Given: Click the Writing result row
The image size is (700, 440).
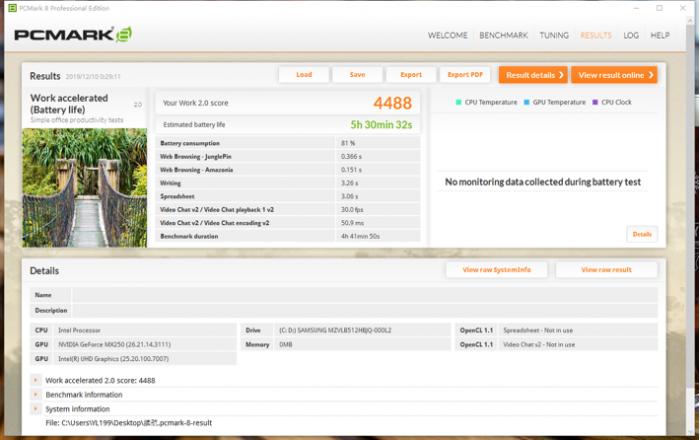Looking at the screenshot, I should 288,183.
